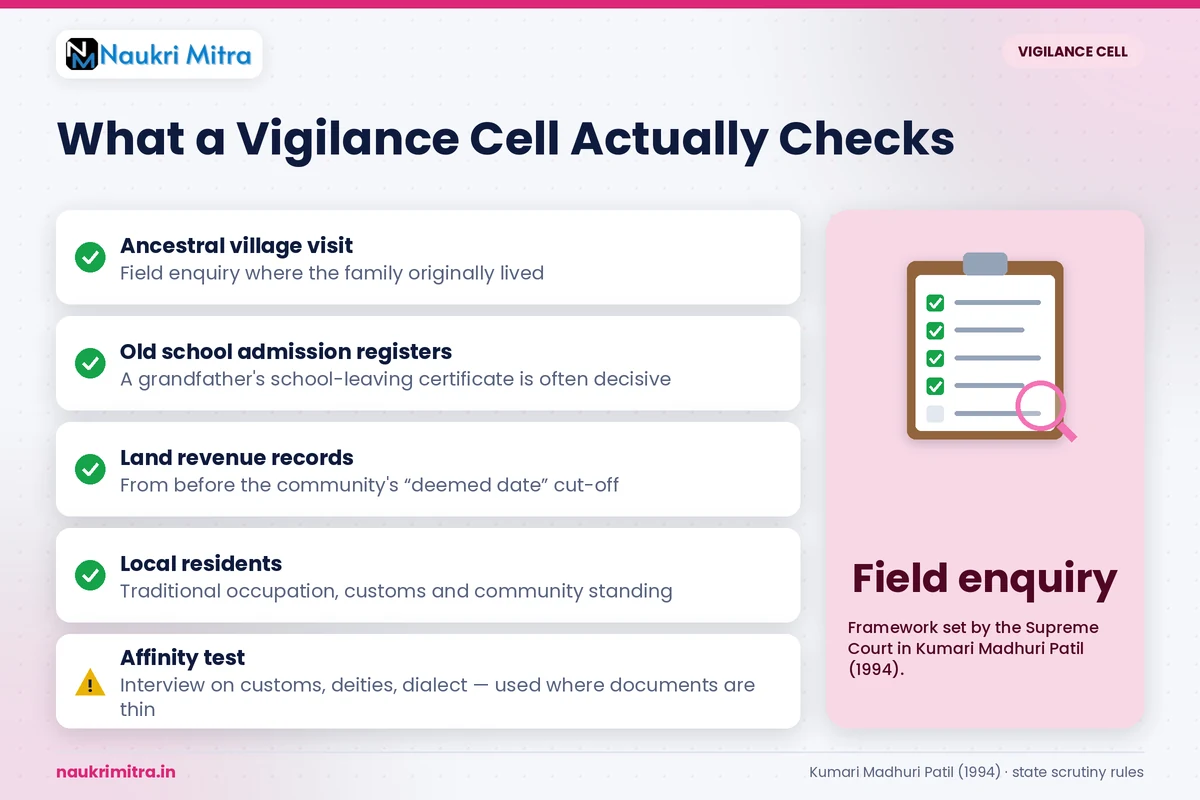Select the 'Affinity test' heading
This screenshot has width=1200, height=800.
coord(183,657)
